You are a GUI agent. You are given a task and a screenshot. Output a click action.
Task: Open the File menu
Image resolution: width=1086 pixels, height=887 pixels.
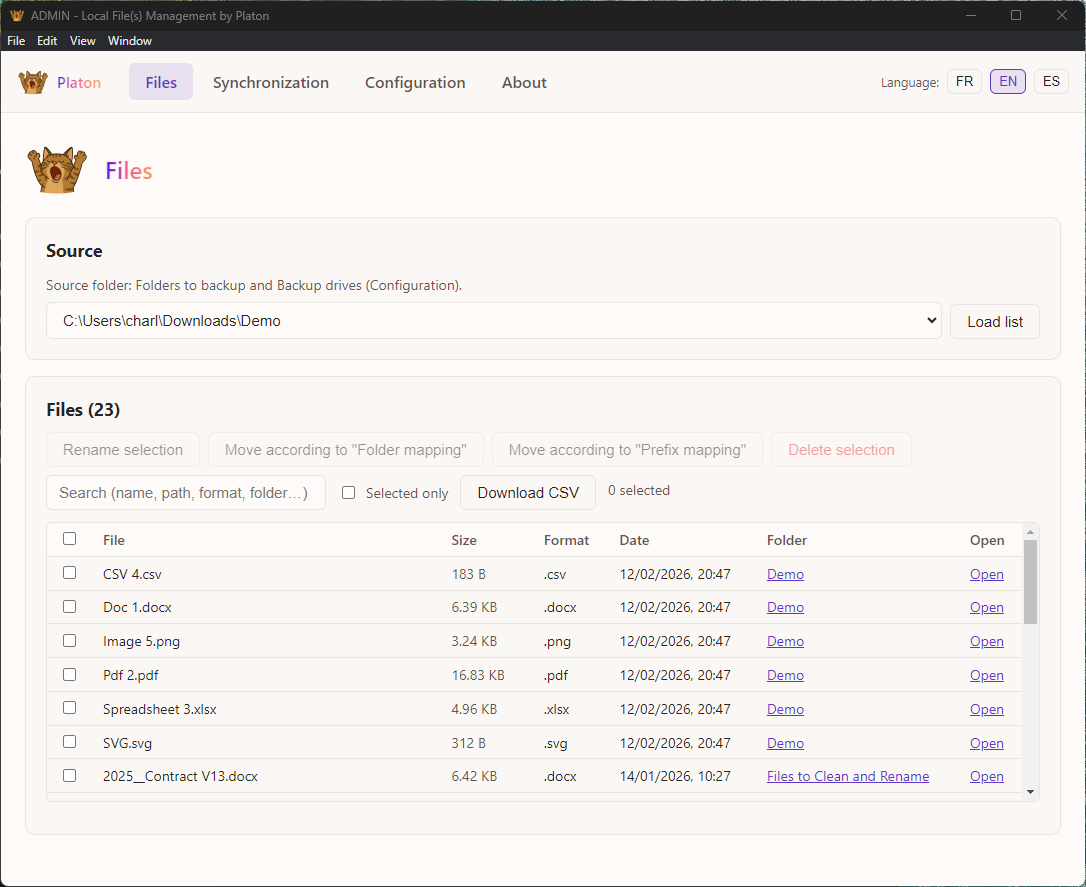[15, 40]
